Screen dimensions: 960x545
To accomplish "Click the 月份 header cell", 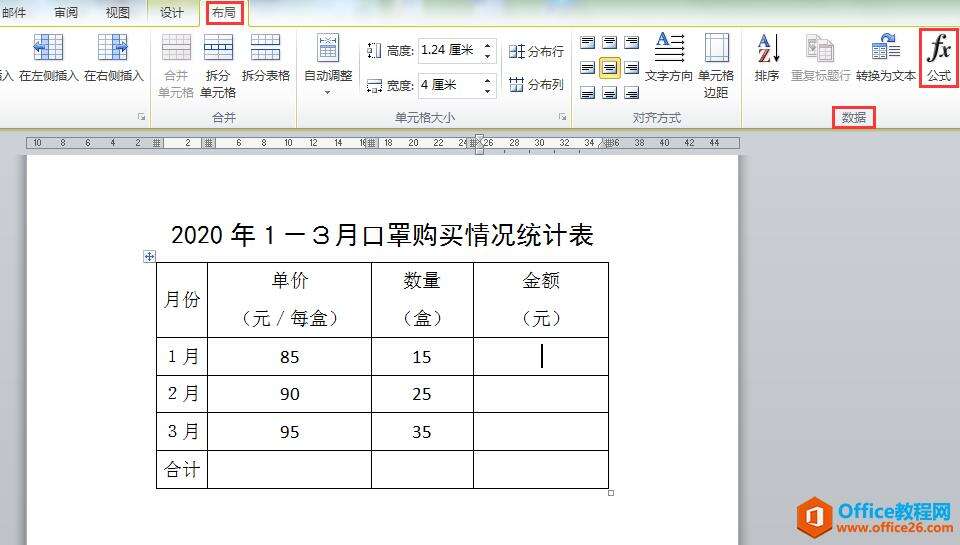I will pos(182,300).
